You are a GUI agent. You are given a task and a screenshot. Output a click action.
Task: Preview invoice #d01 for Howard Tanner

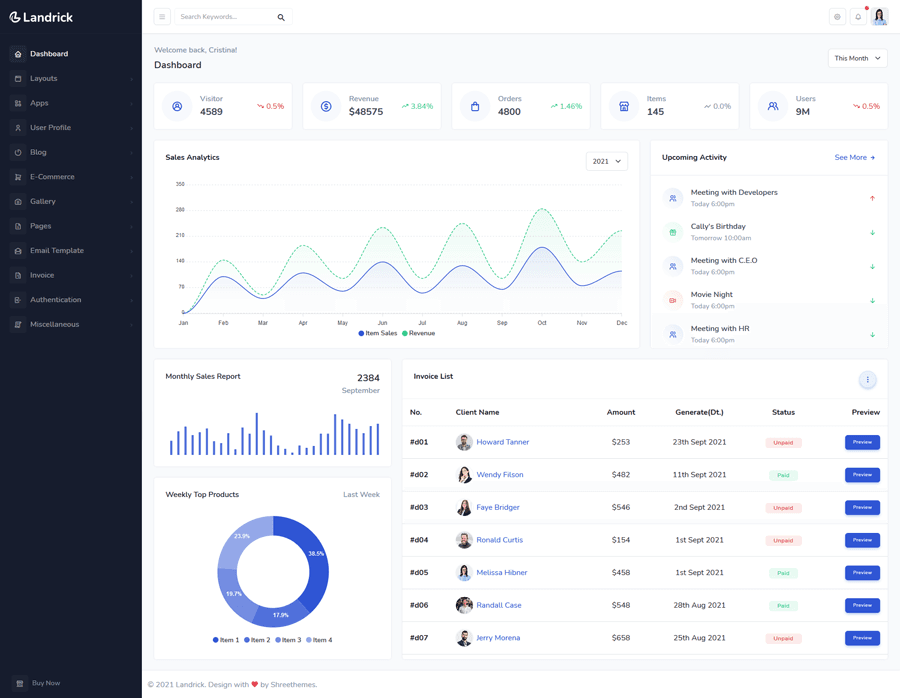click(862, 441)
